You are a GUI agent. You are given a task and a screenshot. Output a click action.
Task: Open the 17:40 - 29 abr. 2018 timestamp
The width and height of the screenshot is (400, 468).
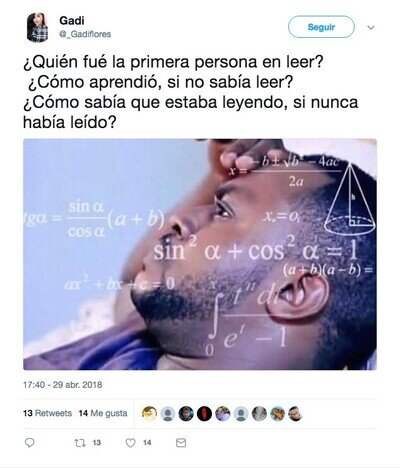click(63, 385)
